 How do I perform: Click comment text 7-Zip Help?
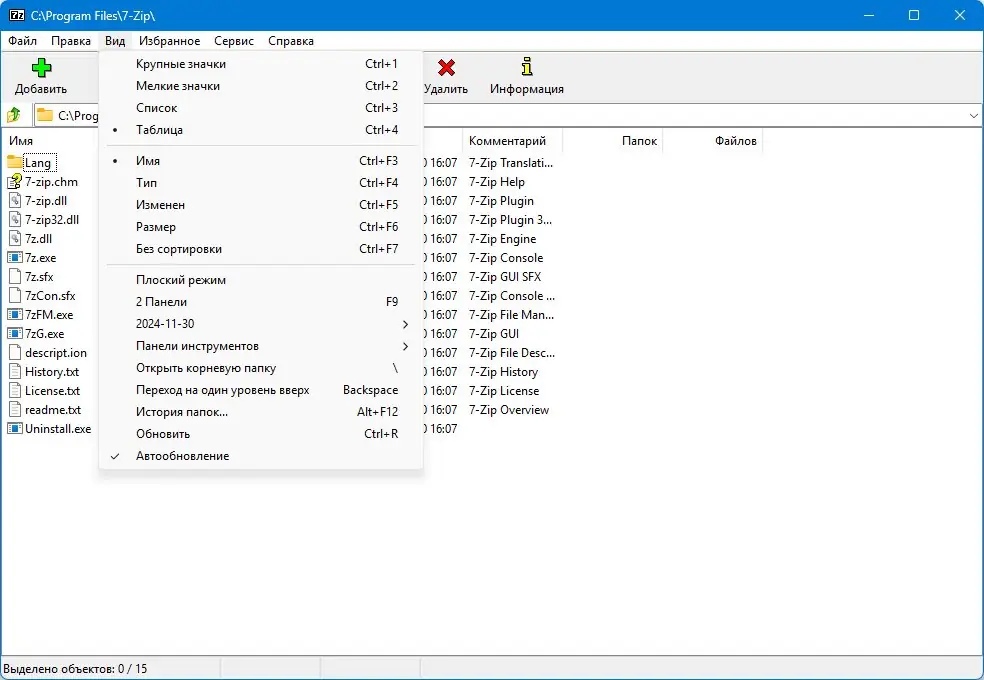coord(496,182)
